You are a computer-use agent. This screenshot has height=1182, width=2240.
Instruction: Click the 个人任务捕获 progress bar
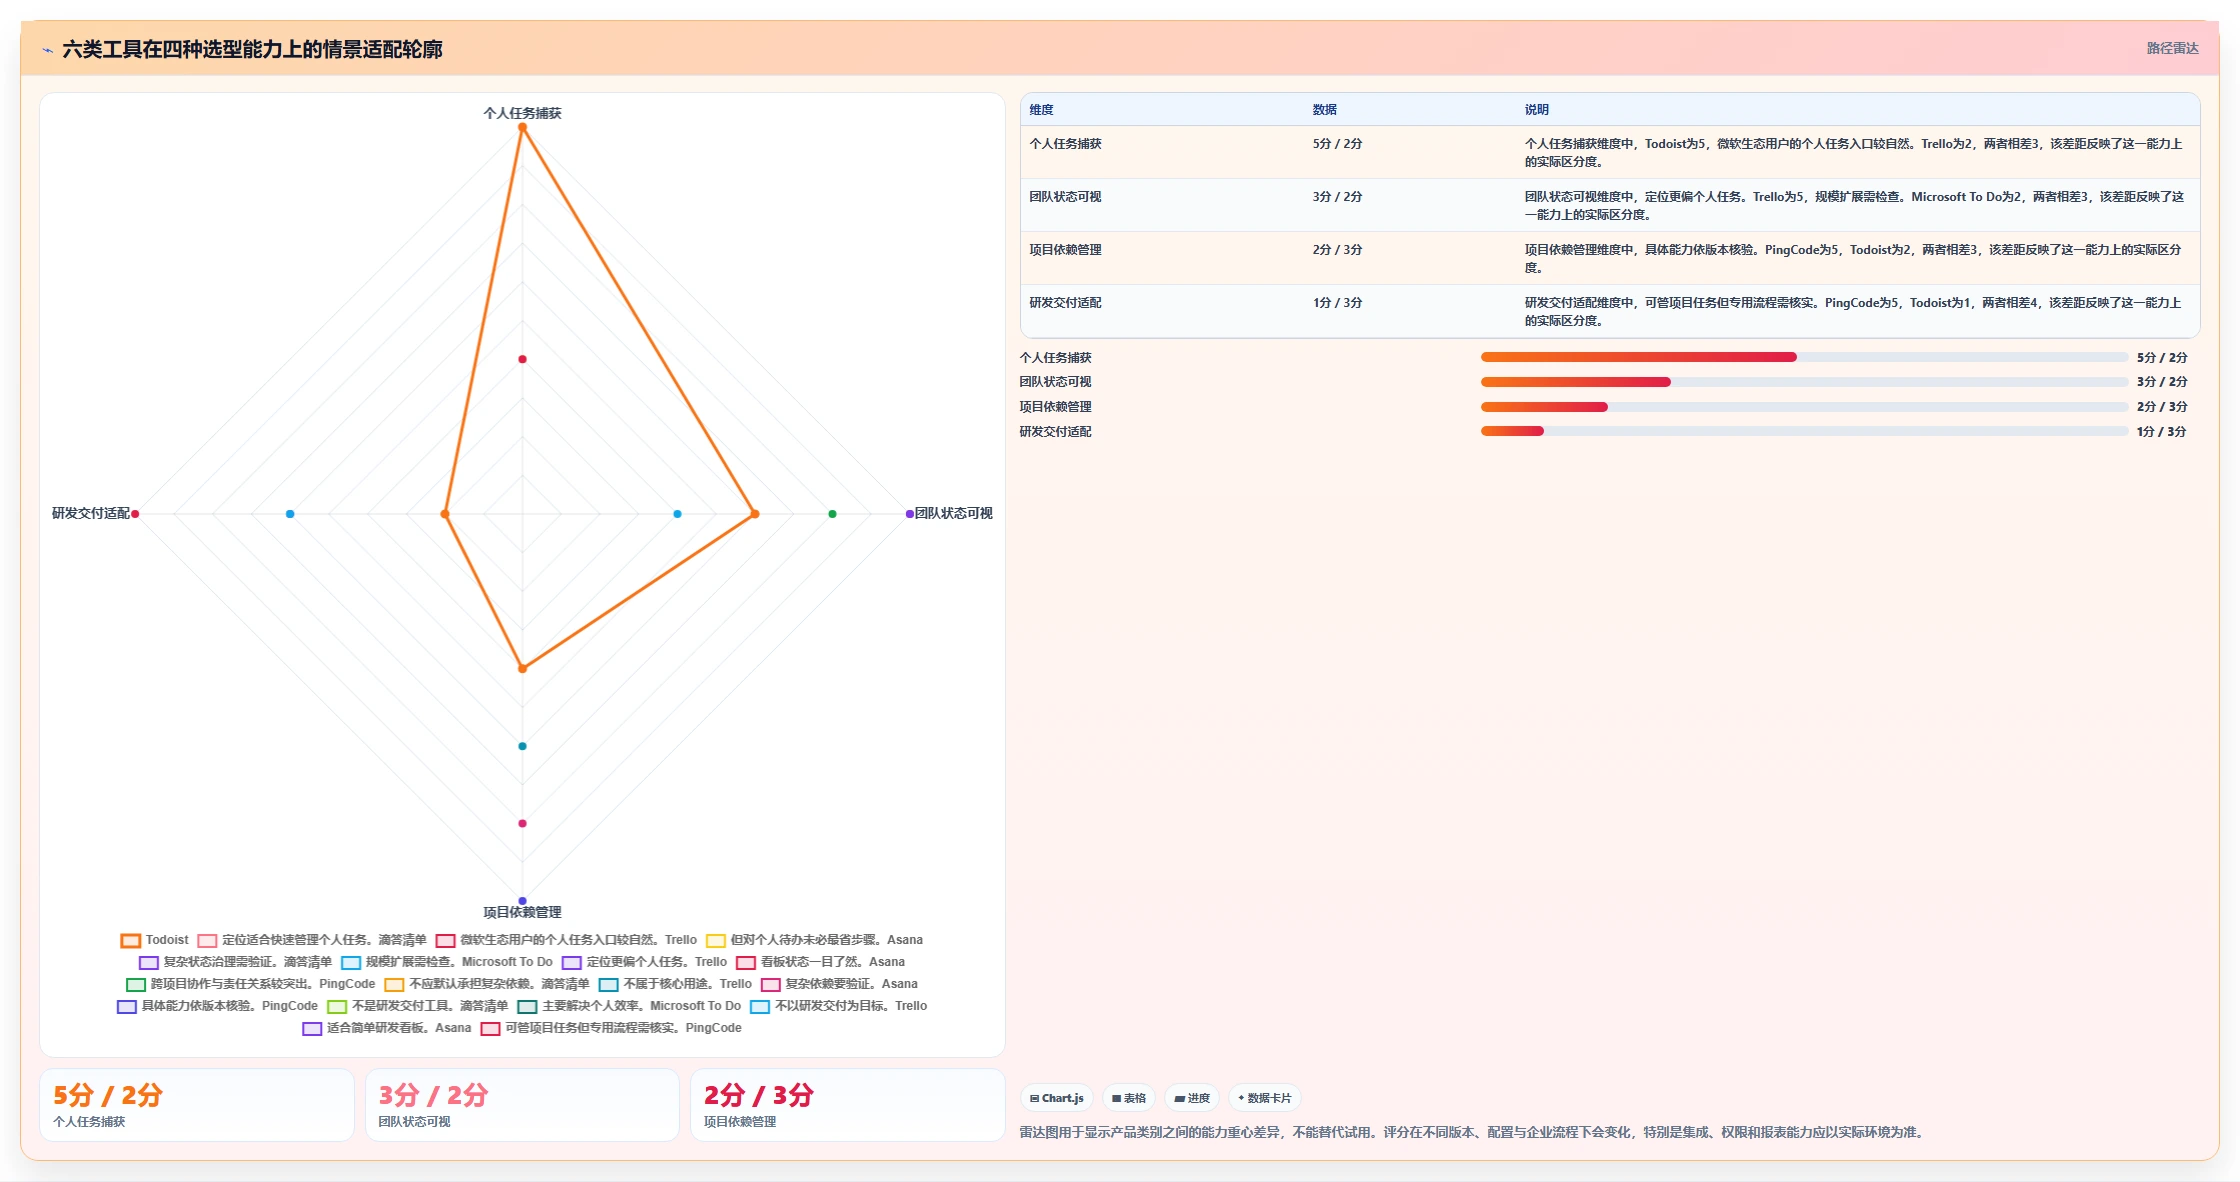(x=1804, y=357)
